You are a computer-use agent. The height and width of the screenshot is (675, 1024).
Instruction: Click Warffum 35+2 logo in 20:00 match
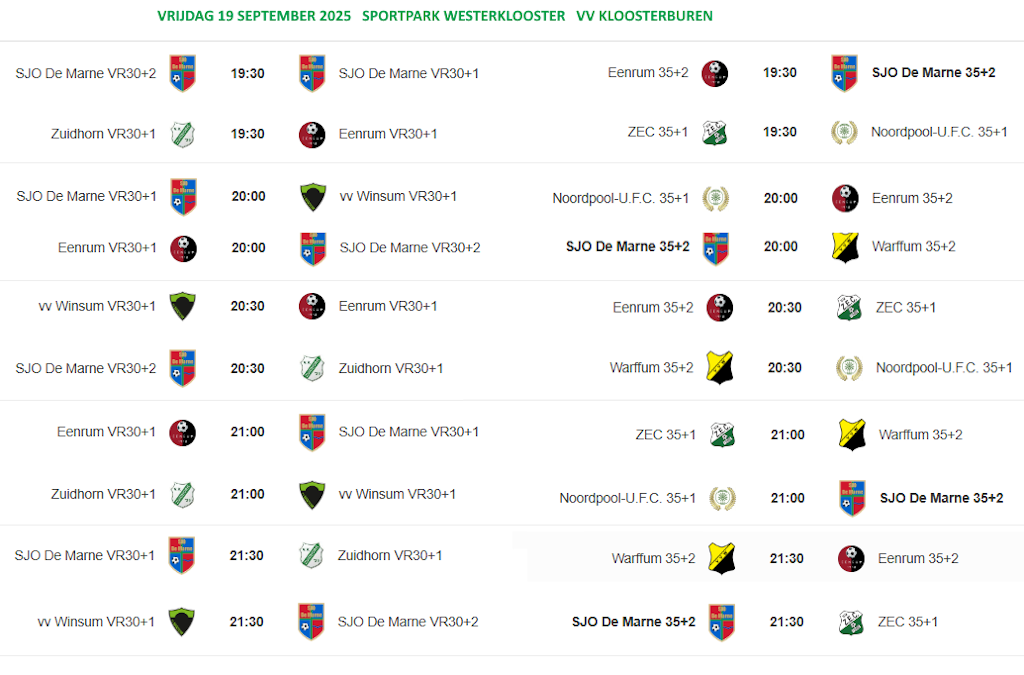845,247
